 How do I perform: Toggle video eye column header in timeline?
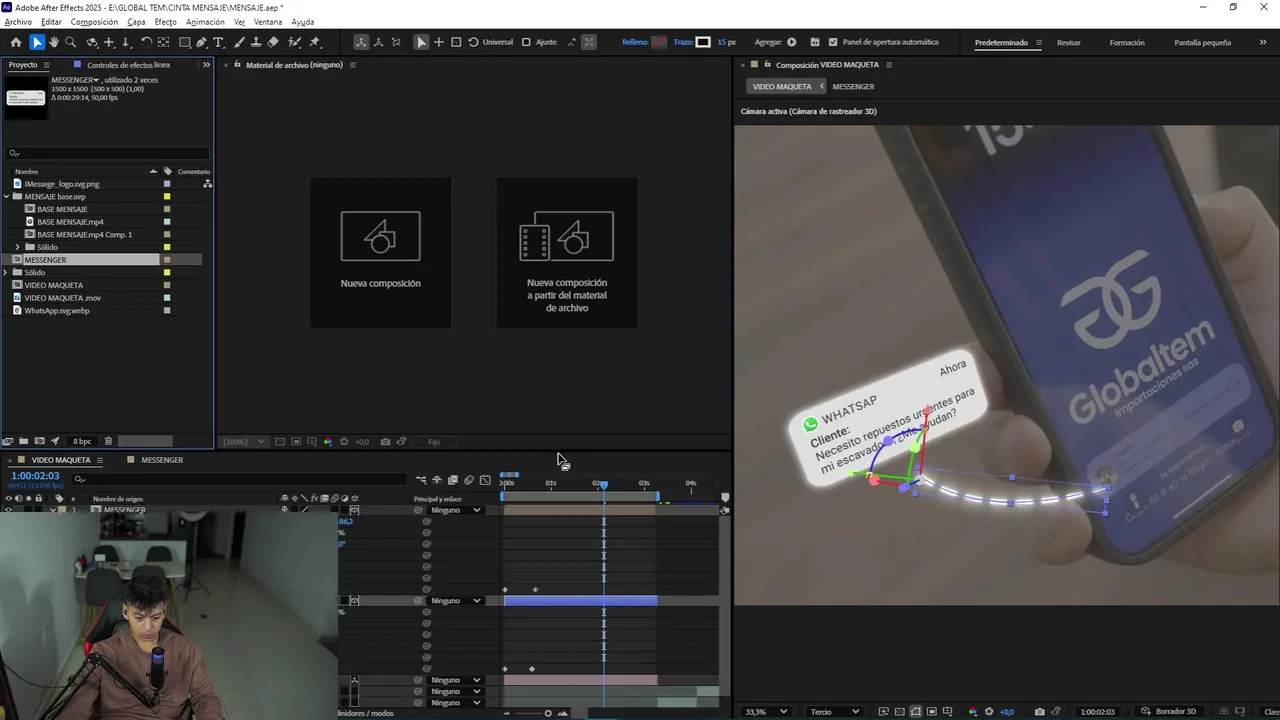click(8, 498)
